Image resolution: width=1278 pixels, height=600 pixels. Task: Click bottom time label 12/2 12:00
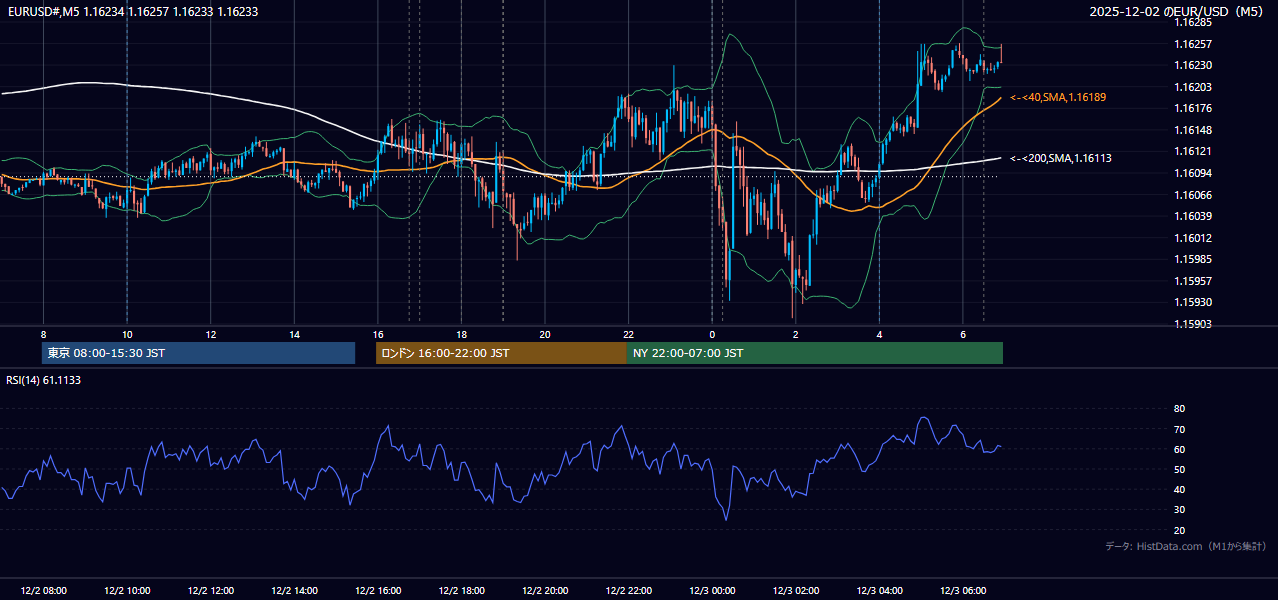210,590
